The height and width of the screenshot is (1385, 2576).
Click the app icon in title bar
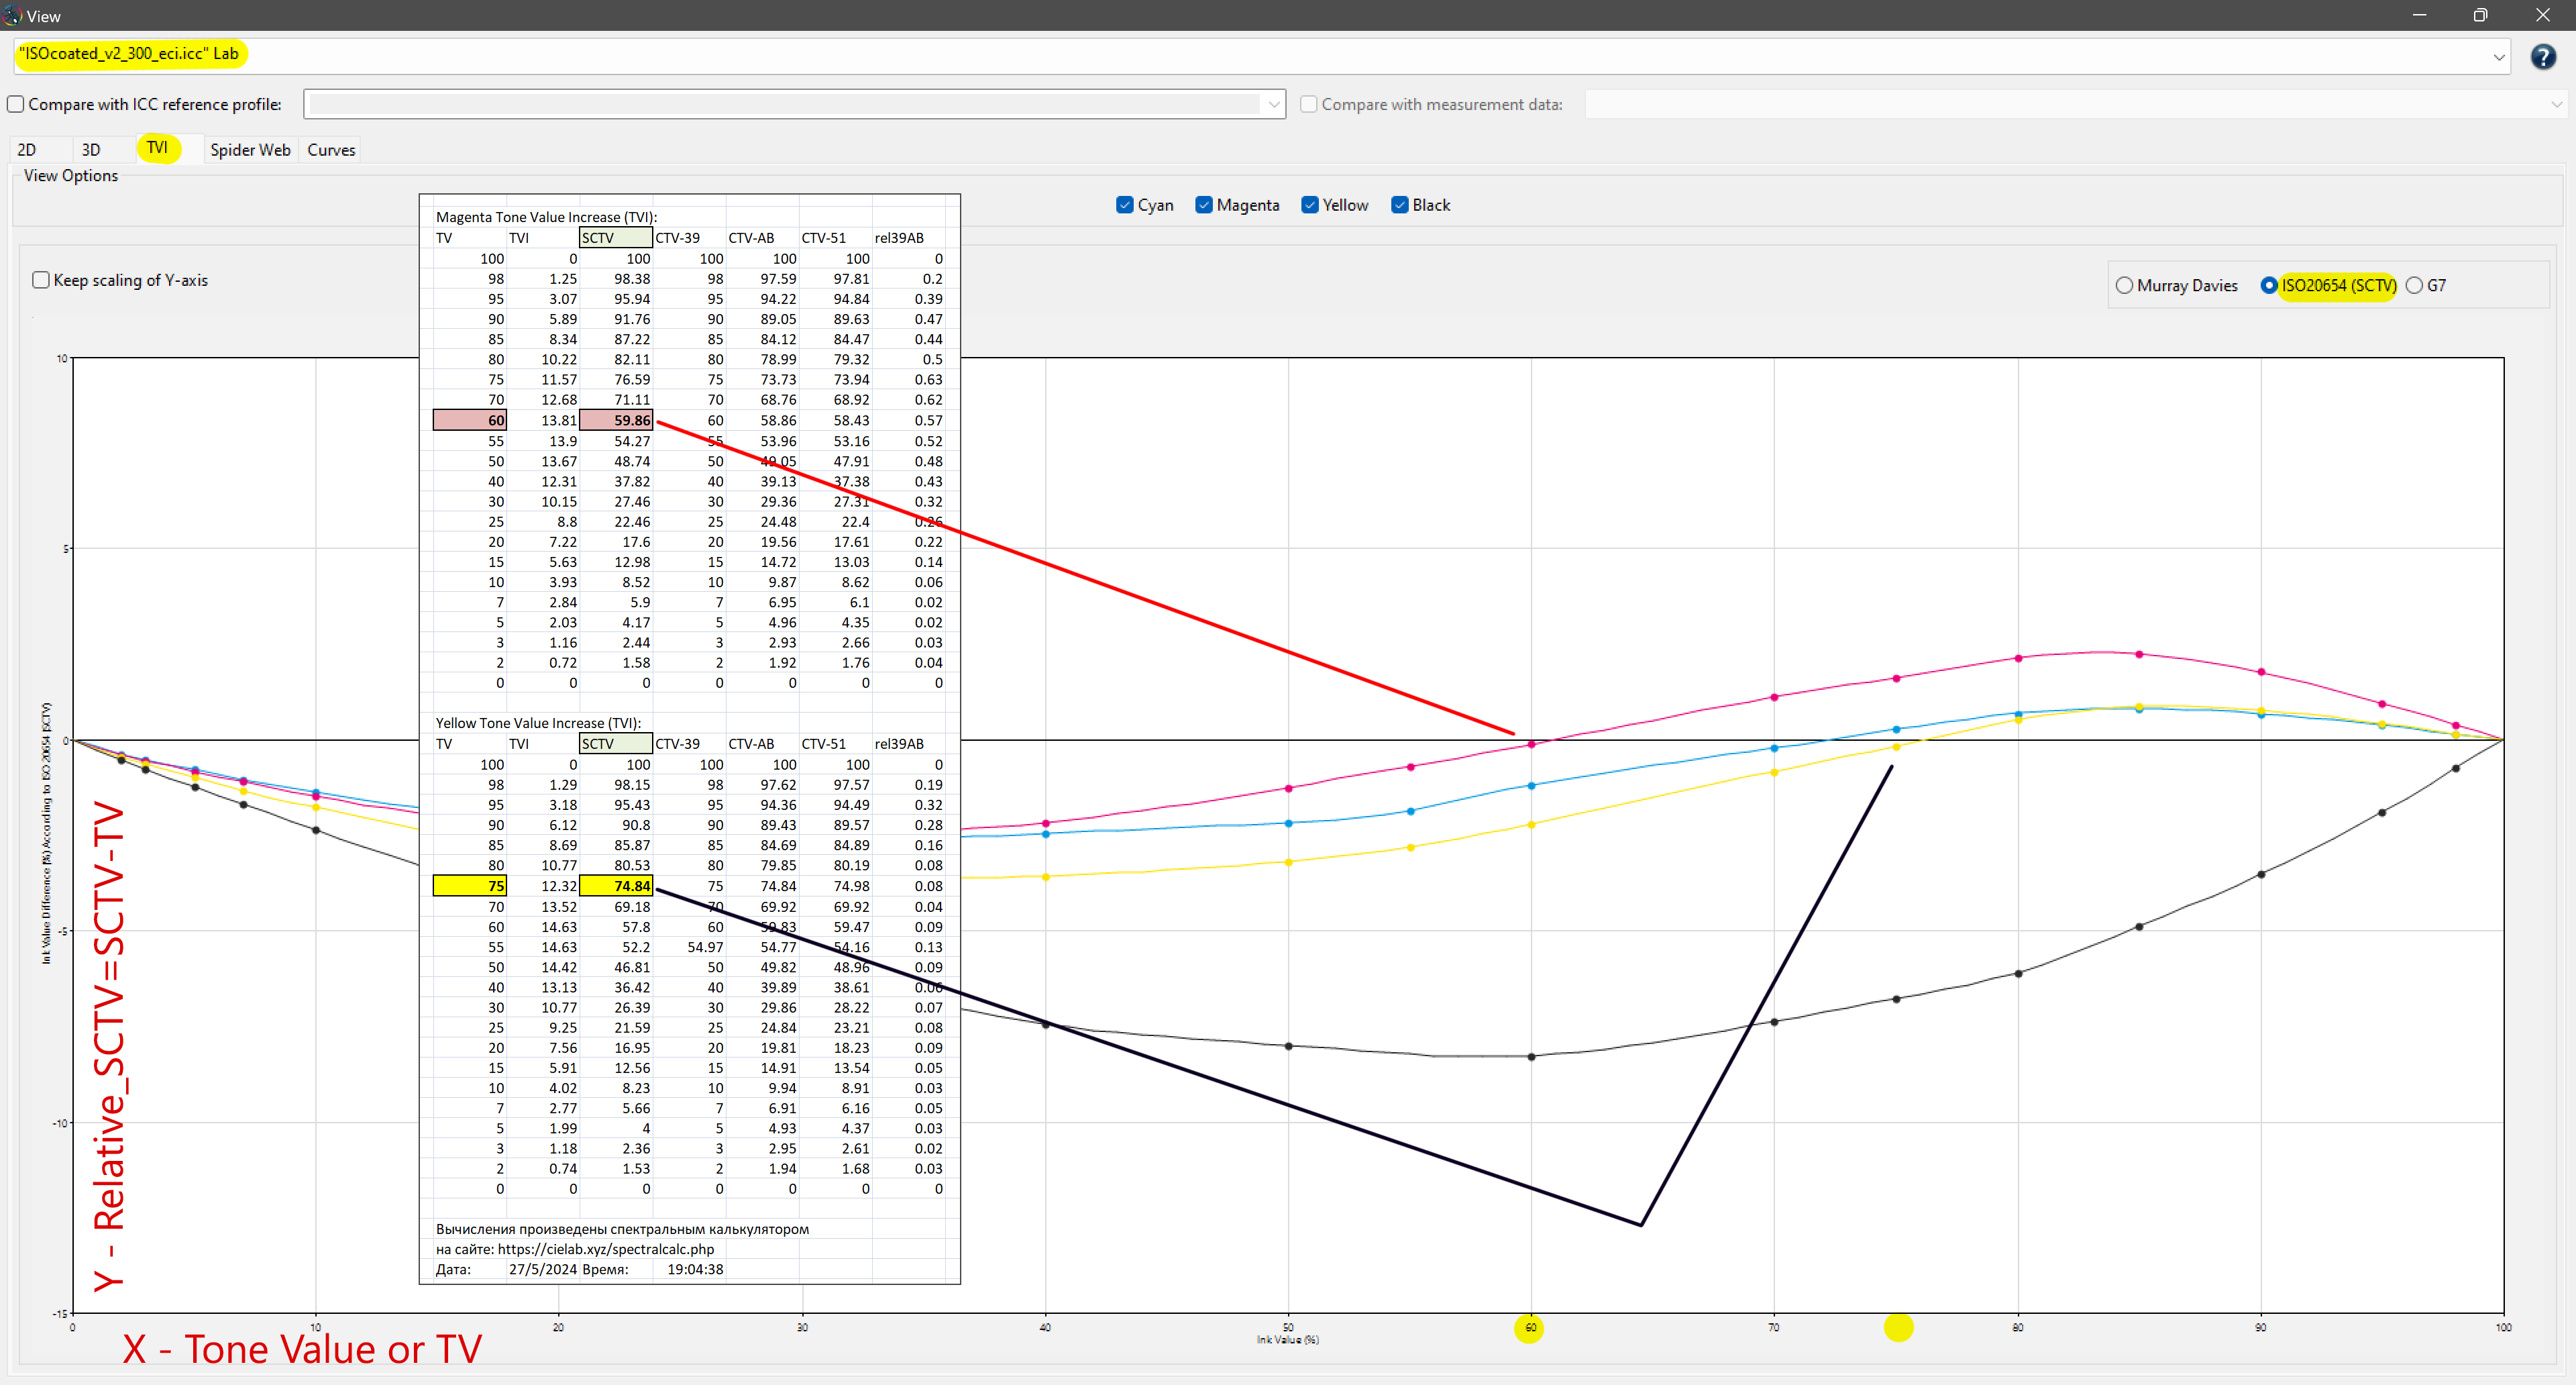click(12, 15)
